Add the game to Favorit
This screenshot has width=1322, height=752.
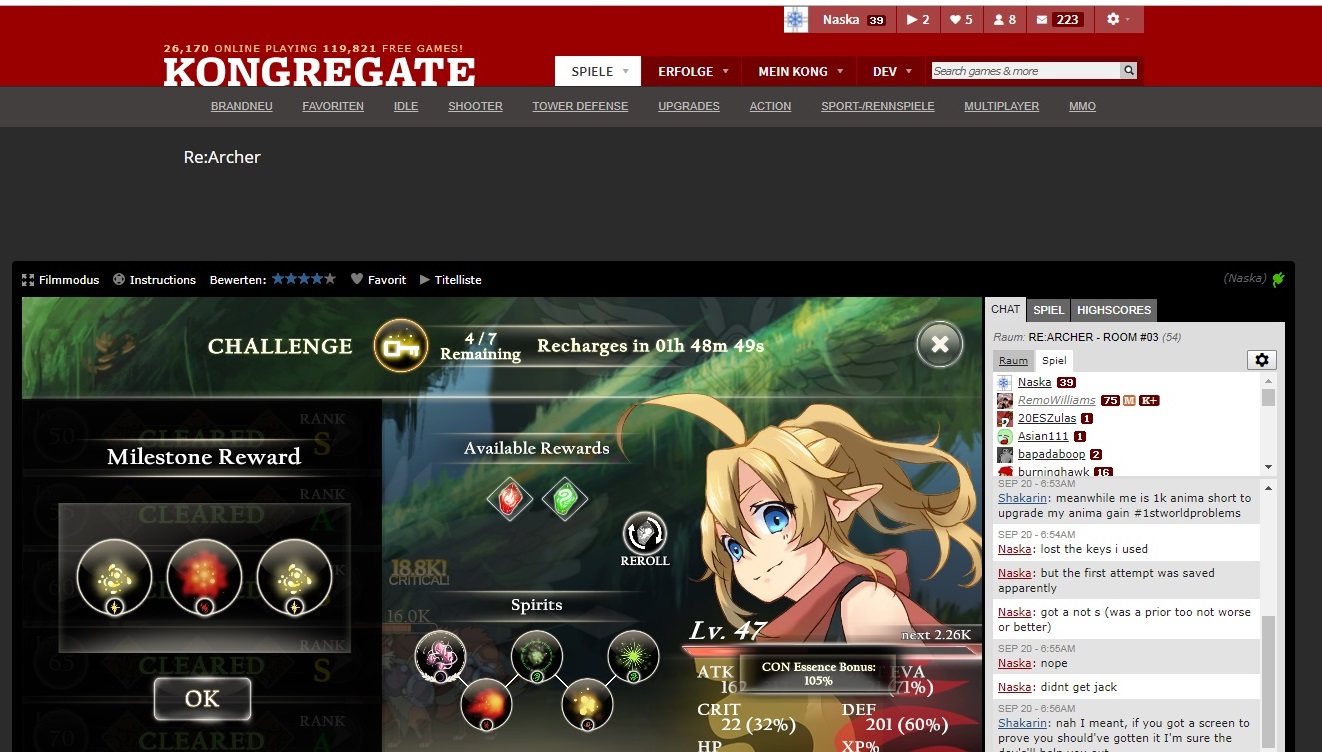point(378,280)
